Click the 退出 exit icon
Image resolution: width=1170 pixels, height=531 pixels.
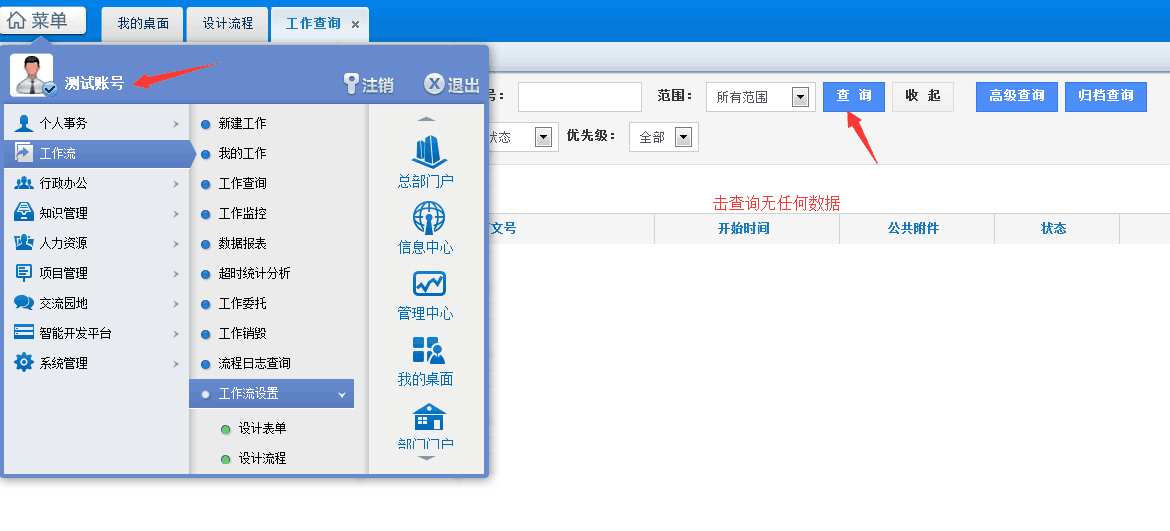pos(434,84)
